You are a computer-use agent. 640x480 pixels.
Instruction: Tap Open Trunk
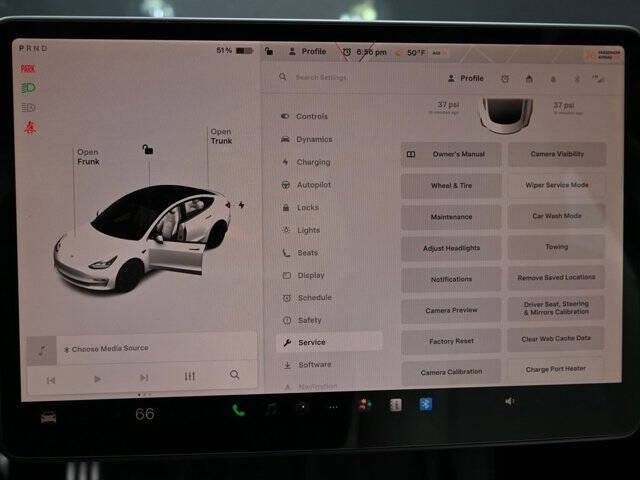click(221, 136)
